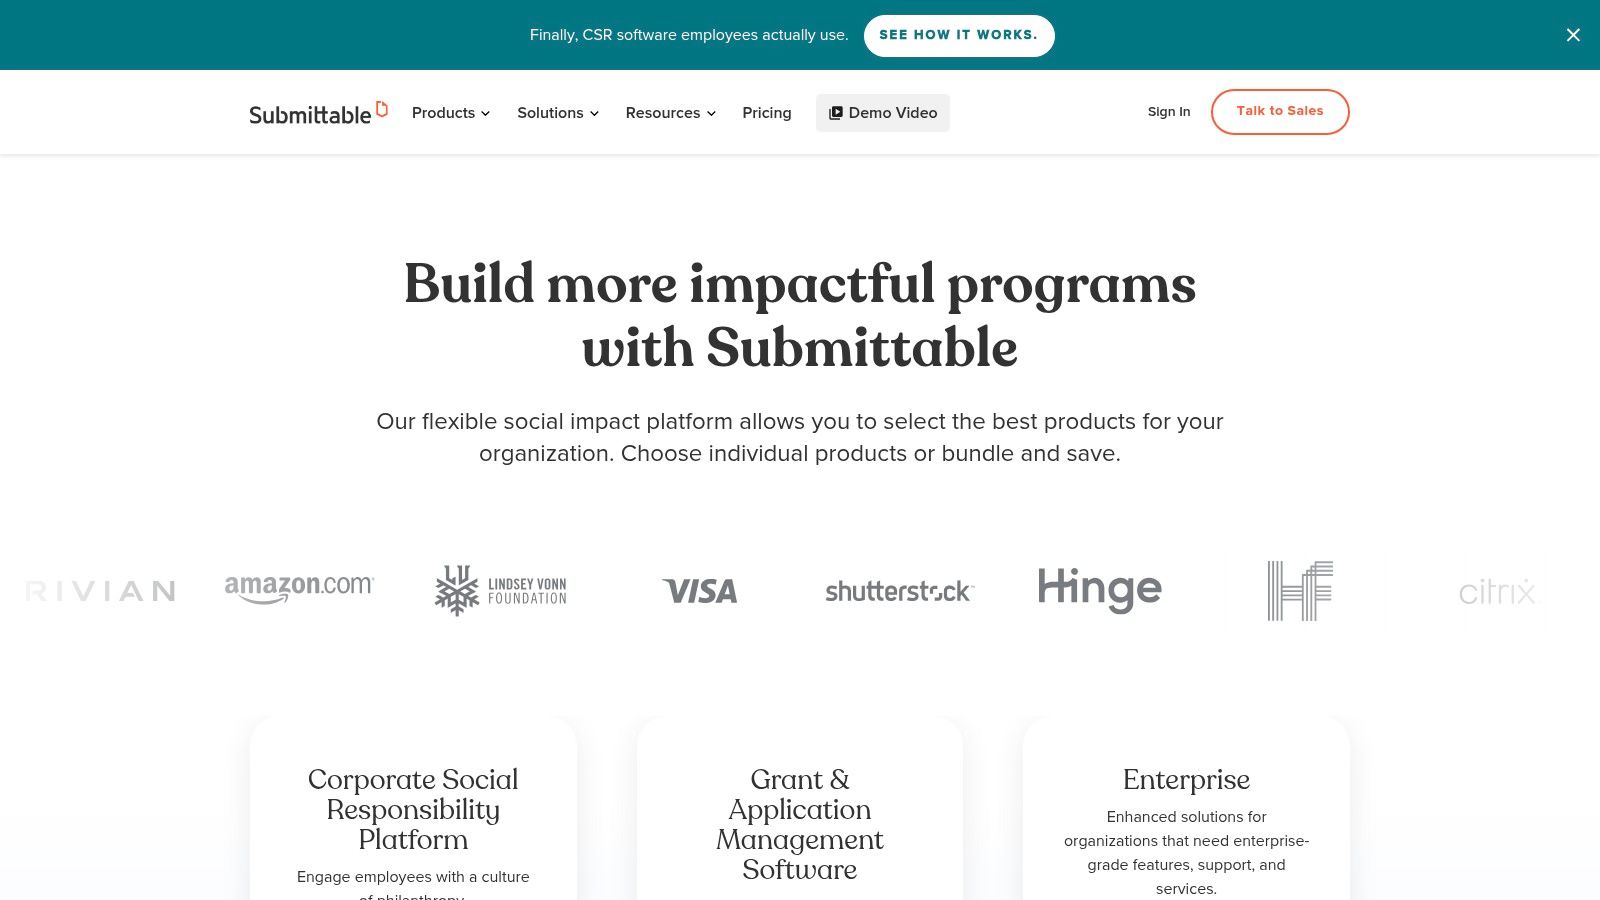Viewport: 1600px width, 900px height.
Task: Click the VISA logo
Action: (700, 591)
